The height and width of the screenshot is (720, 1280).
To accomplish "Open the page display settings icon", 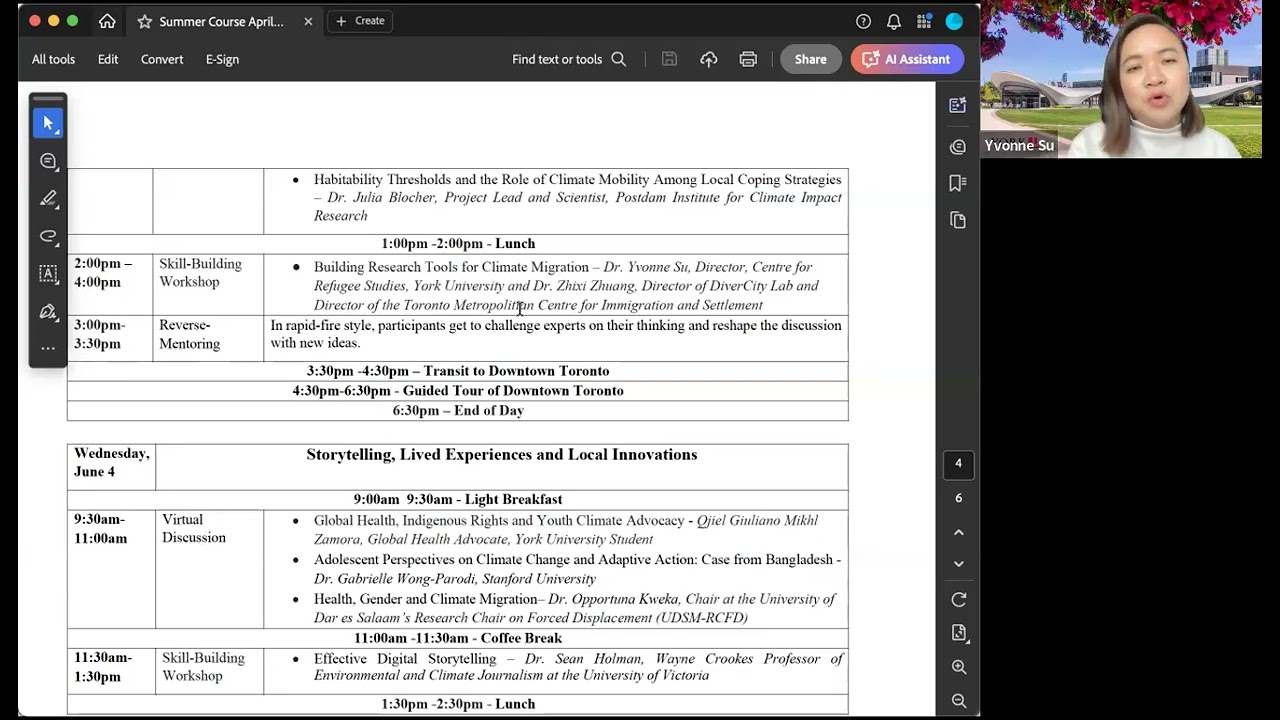I will point(958,633).
